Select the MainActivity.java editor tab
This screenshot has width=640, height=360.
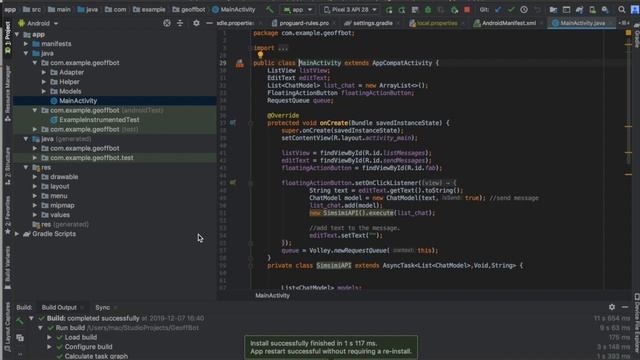(582, 23)
